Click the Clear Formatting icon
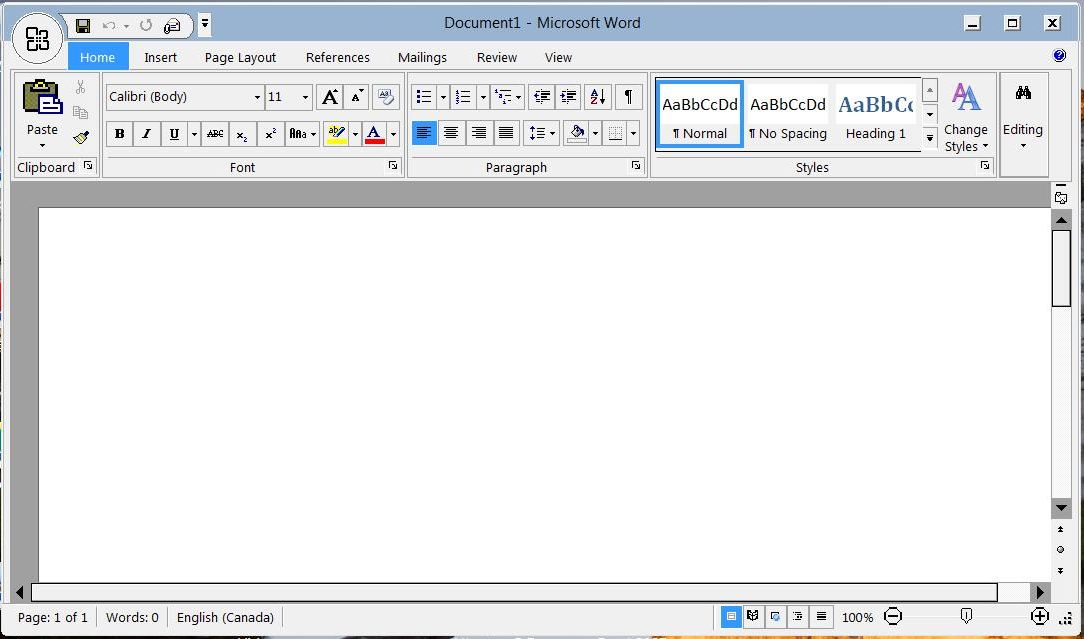Viewport: 1084px width, 639px height. click(386, 97)
